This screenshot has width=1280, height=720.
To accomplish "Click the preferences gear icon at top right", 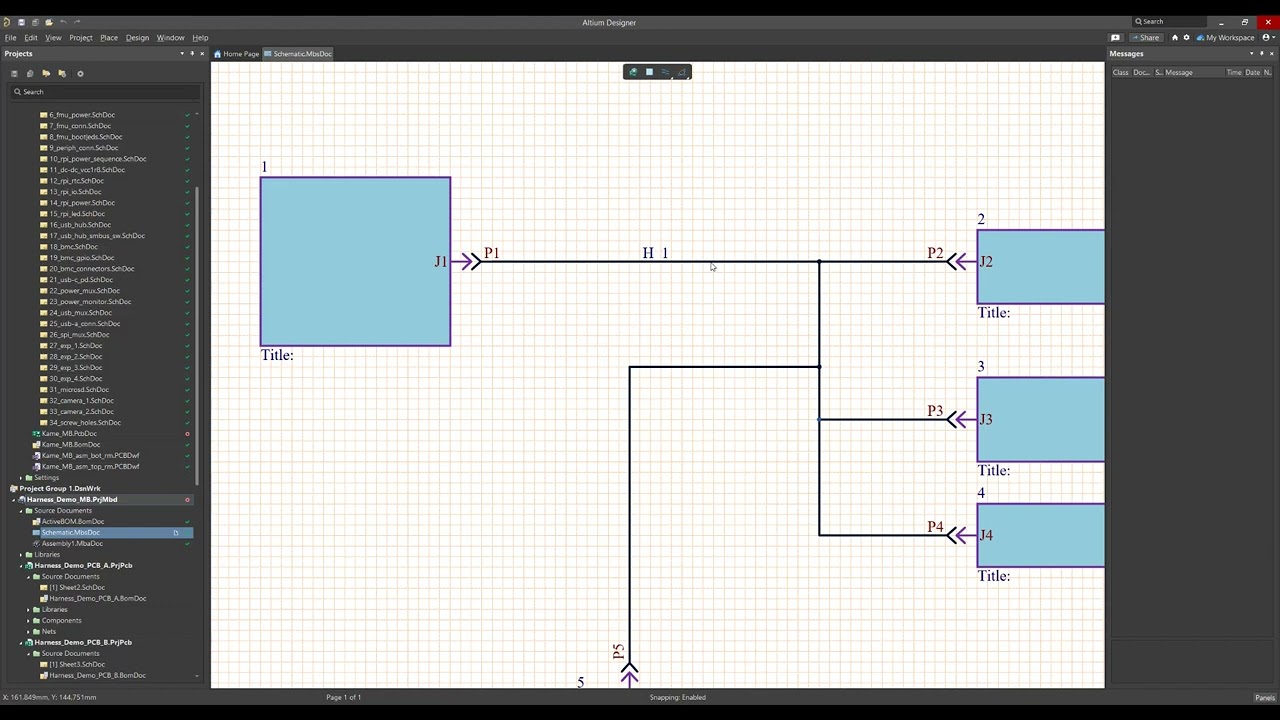I will [x=1186, y=38].
